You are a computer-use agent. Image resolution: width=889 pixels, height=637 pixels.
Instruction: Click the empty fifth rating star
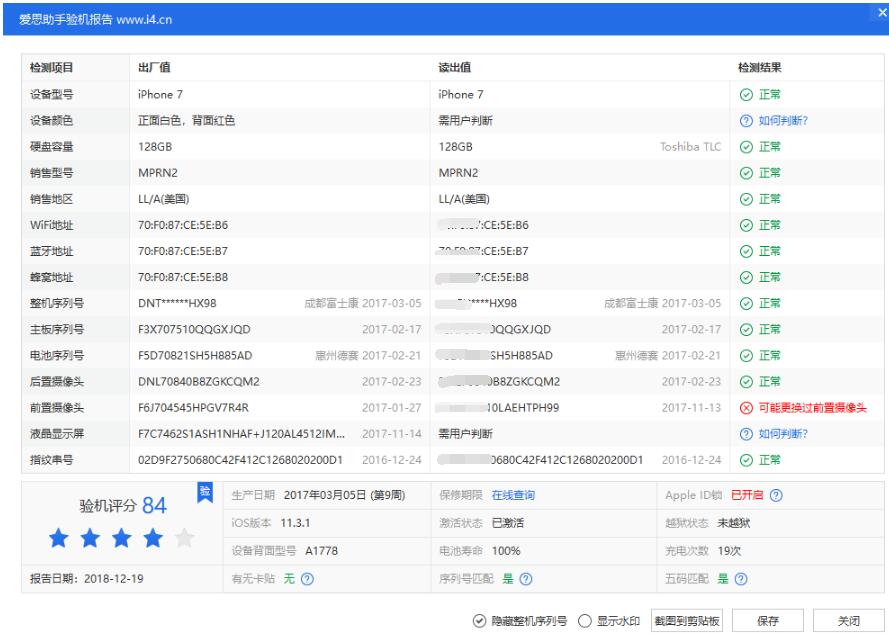pyautogui.click(x=183, y=537)
